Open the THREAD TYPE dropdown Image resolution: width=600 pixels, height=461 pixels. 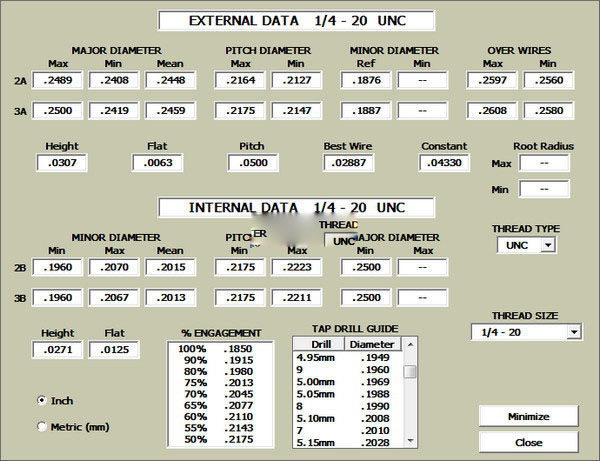pos(548,244)
